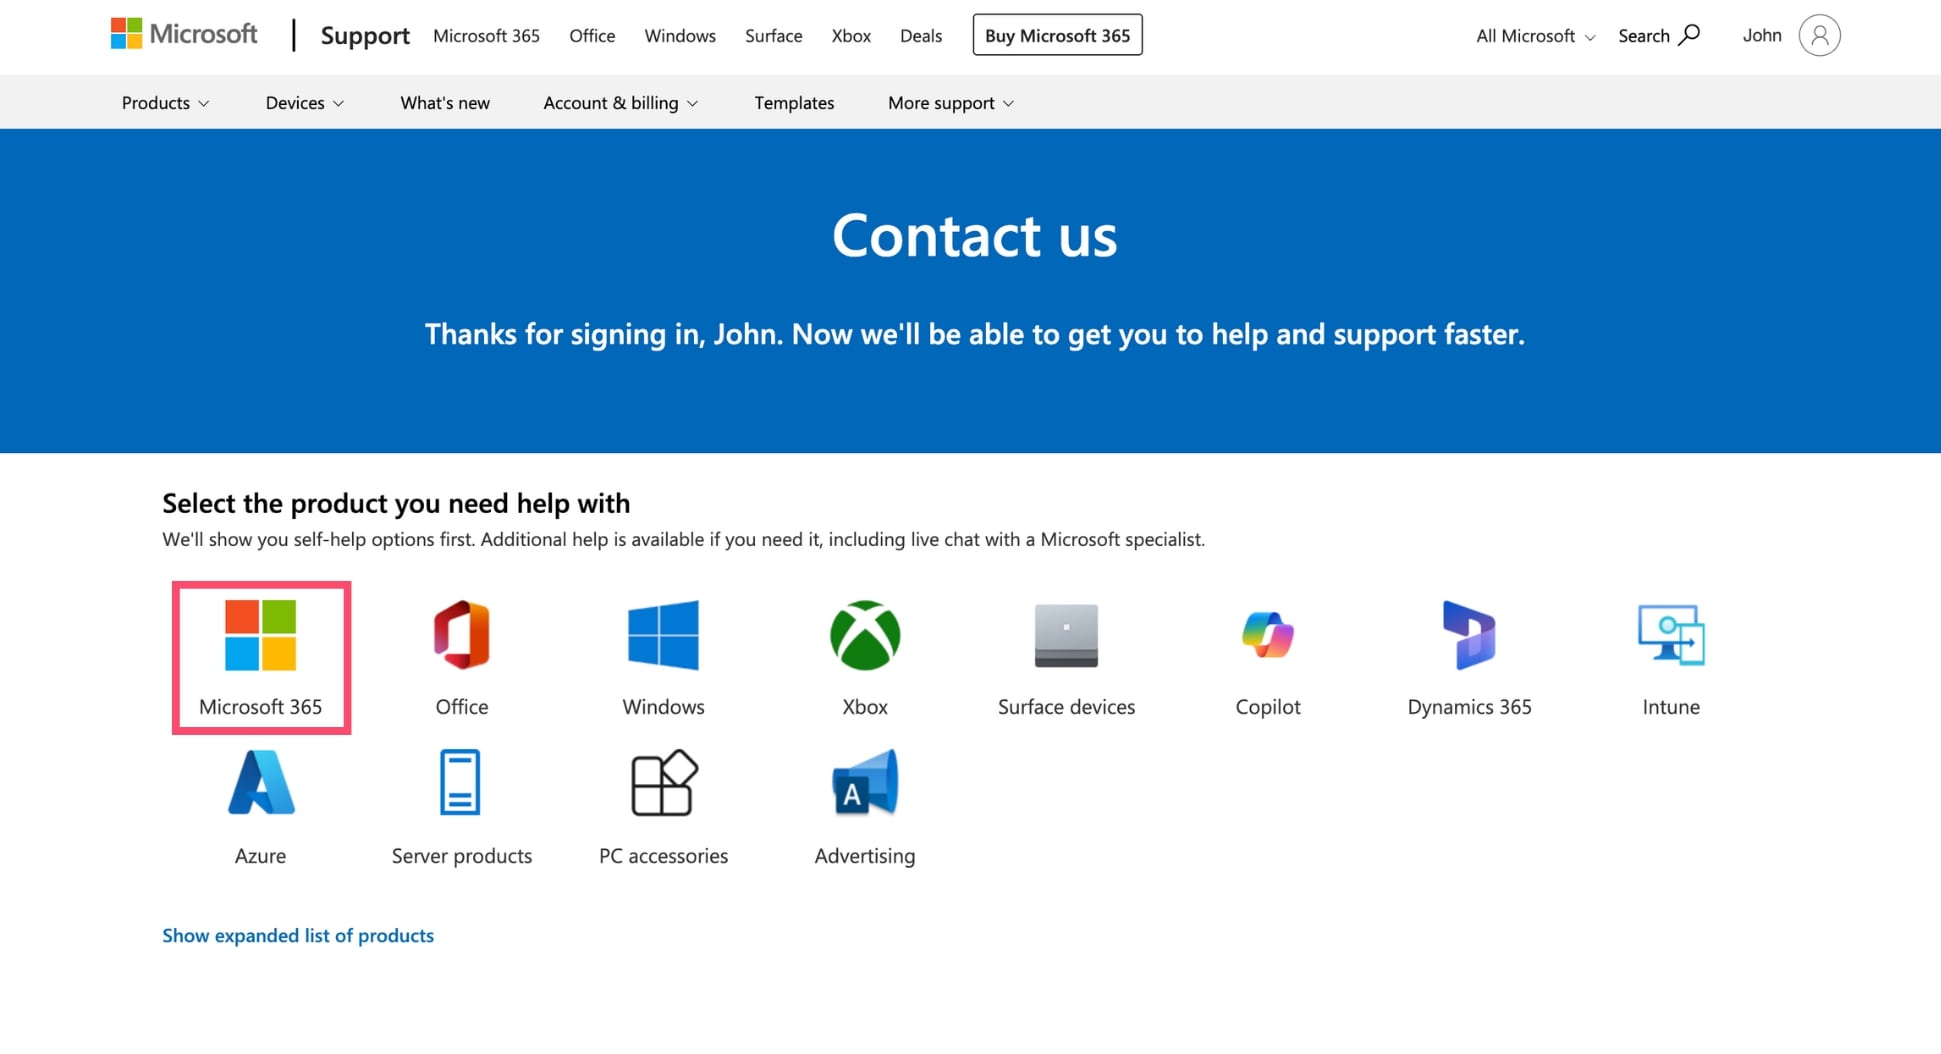Select the Microsoft 365 product tile icon
This screenshot has height=1054, width=1941.
(260, 635)
